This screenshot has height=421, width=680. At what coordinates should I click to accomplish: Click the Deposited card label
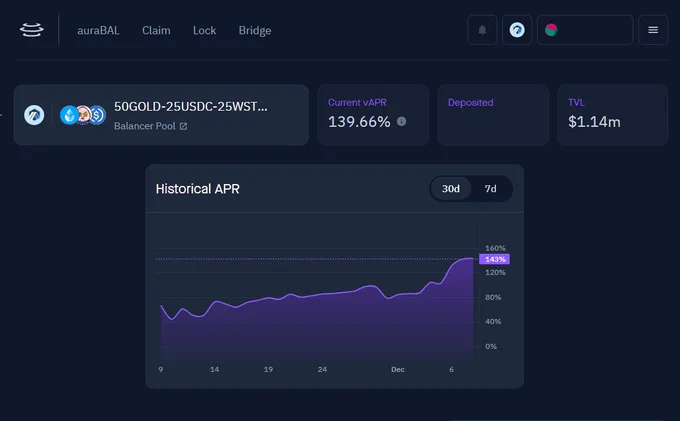pyautogui.click(x=471, y=102)
